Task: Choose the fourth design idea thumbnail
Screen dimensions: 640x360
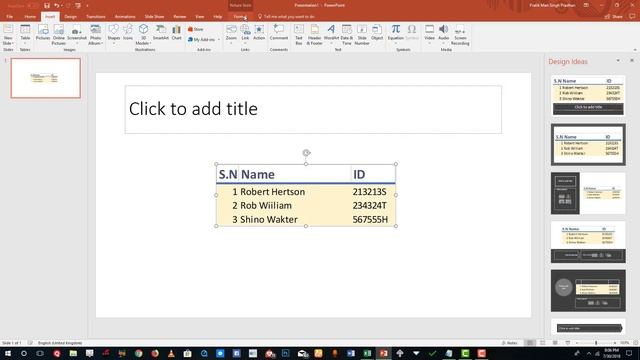Action: coord(588,242)
